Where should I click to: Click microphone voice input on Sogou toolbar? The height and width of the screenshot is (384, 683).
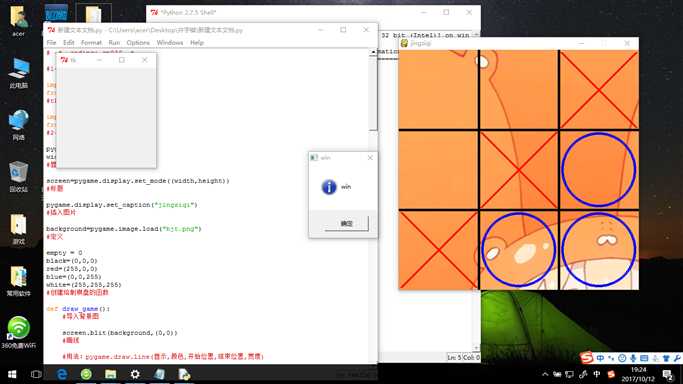click(633, 358)
